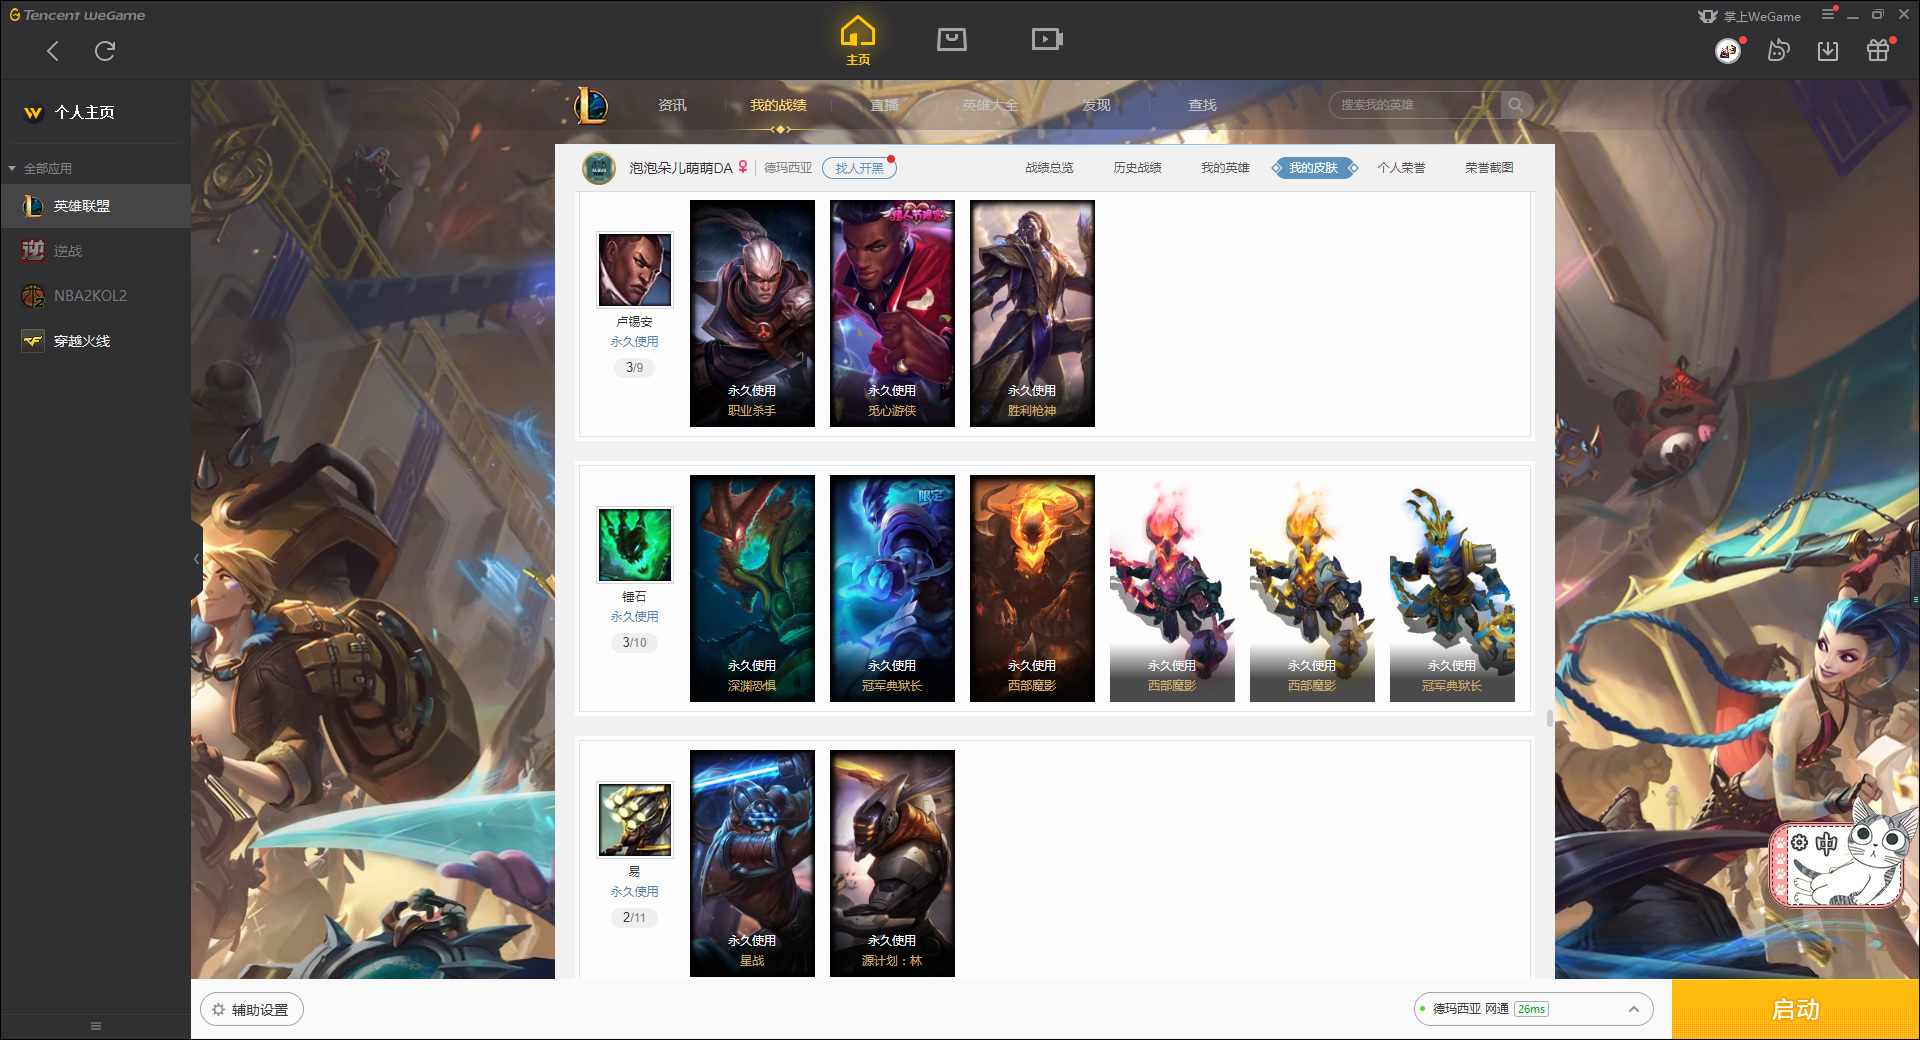Viewport: 1920px width, 1040px height.
Task: Switch to the 我的战绩 tab
Action: click(x=779, y=105)
